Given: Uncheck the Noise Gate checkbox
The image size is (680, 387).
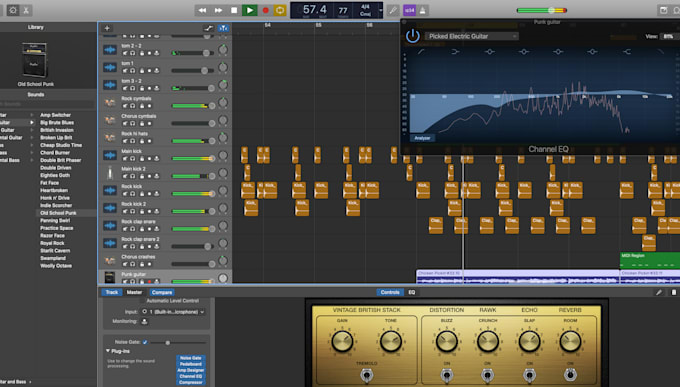Looking at the screenshot, I should 145,342.
